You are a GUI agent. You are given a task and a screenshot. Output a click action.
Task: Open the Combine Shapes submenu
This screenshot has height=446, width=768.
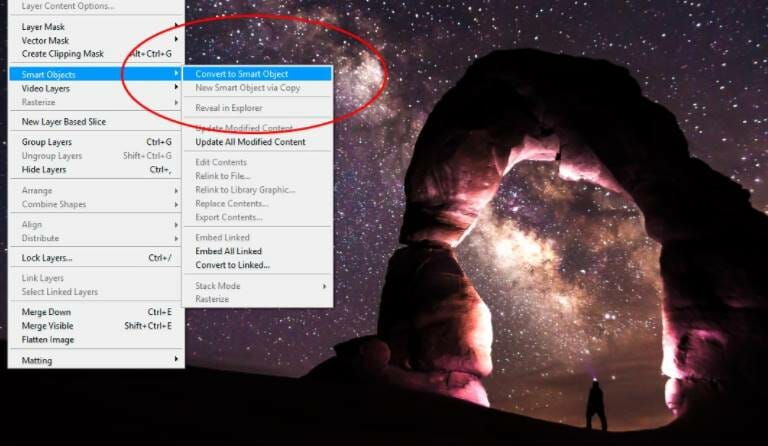(96, 204)
